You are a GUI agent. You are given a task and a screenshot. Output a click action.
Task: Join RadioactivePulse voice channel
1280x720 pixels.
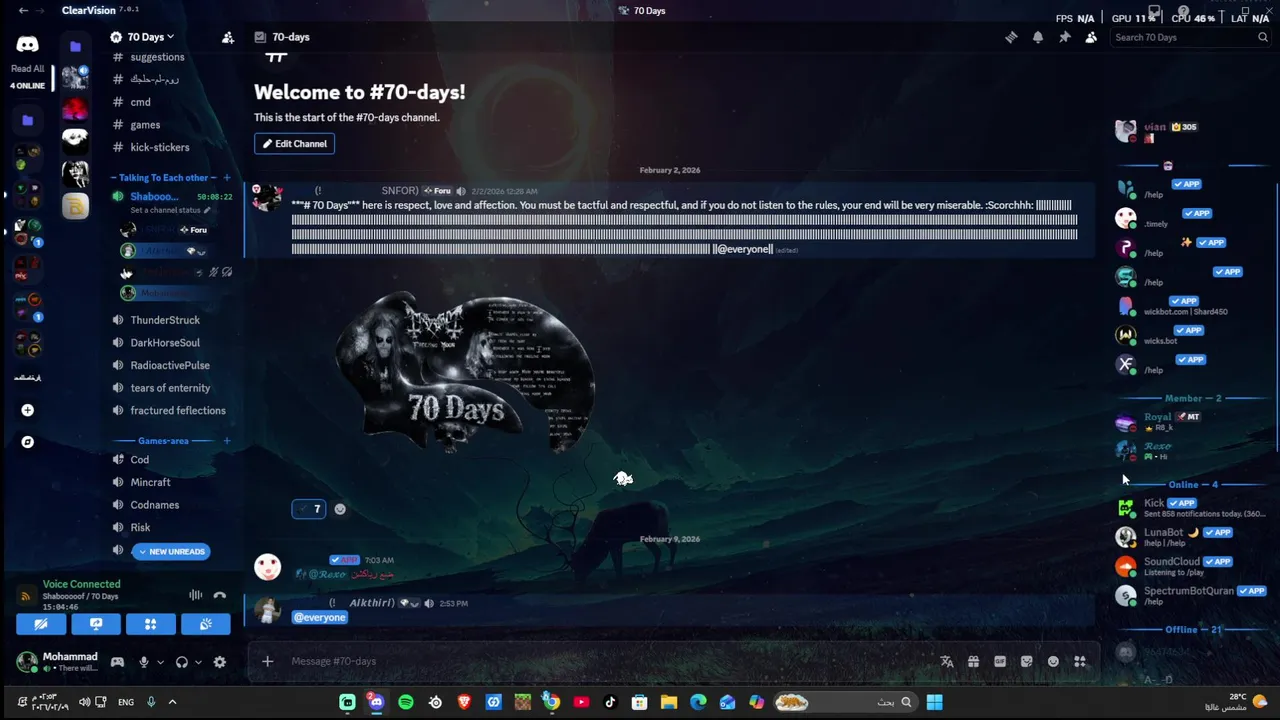[x=170, y=365]
